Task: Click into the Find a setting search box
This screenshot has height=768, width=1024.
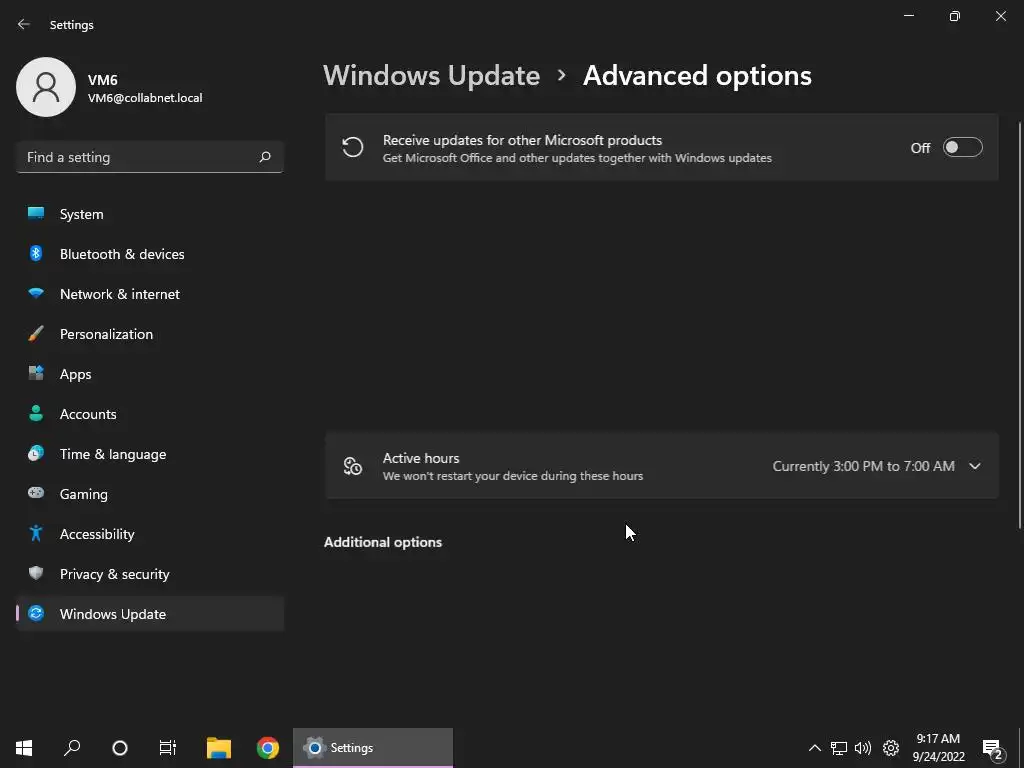Action: 150,157
